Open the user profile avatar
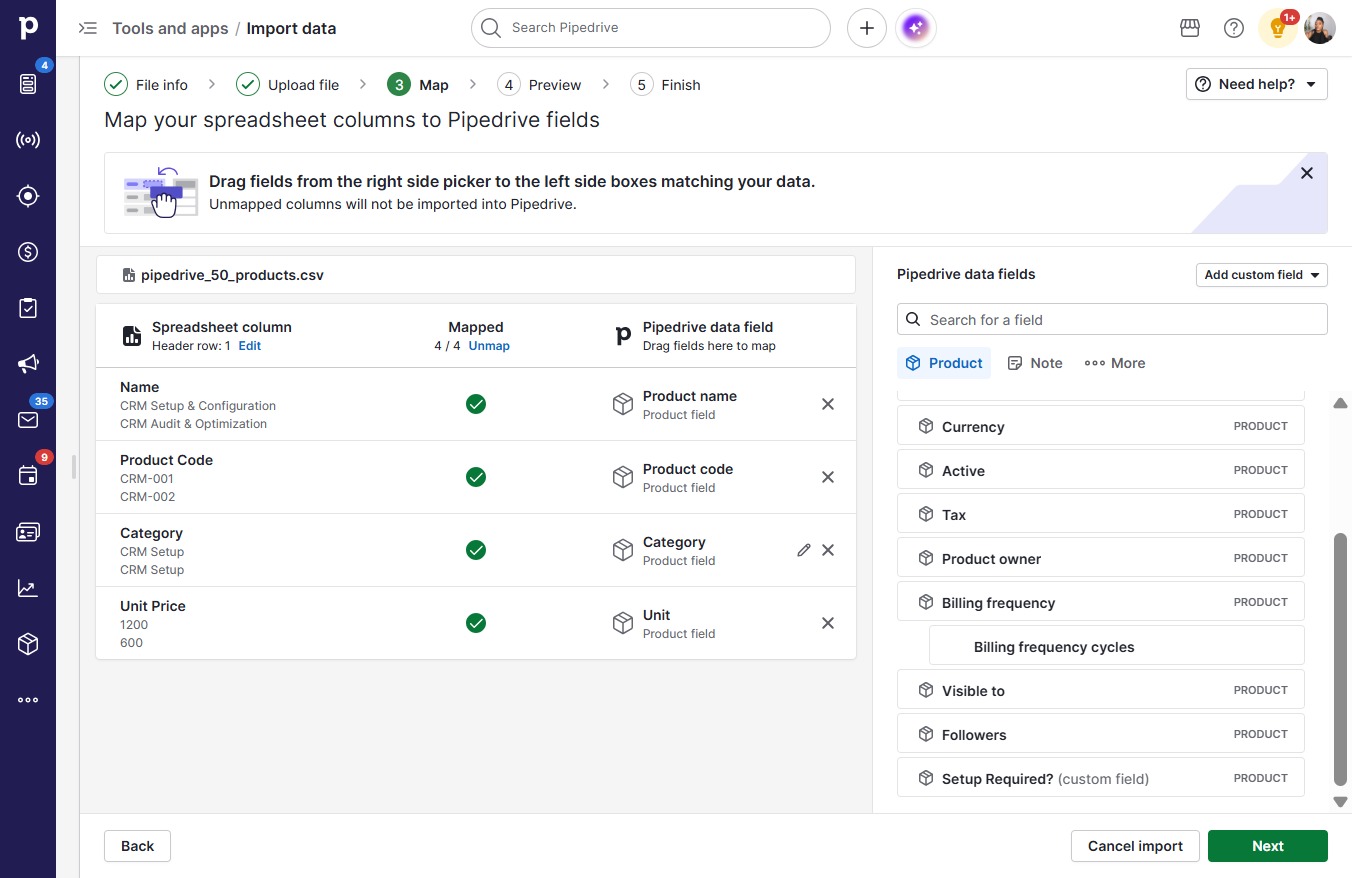Viewport: 1352px width, 878px height. pos(1320,28)
